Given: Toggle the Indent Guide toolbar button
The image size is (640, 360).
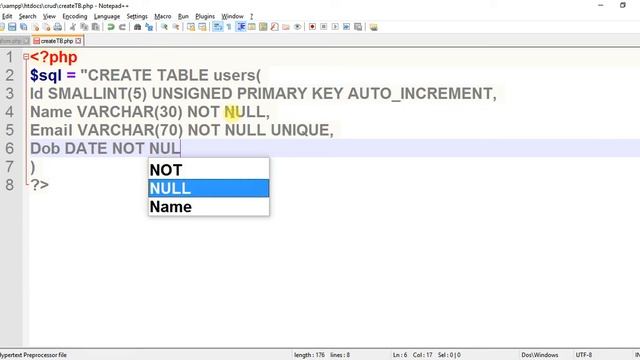Looking at the screenshot, I should pyautogui.click(x=241, y=27).
